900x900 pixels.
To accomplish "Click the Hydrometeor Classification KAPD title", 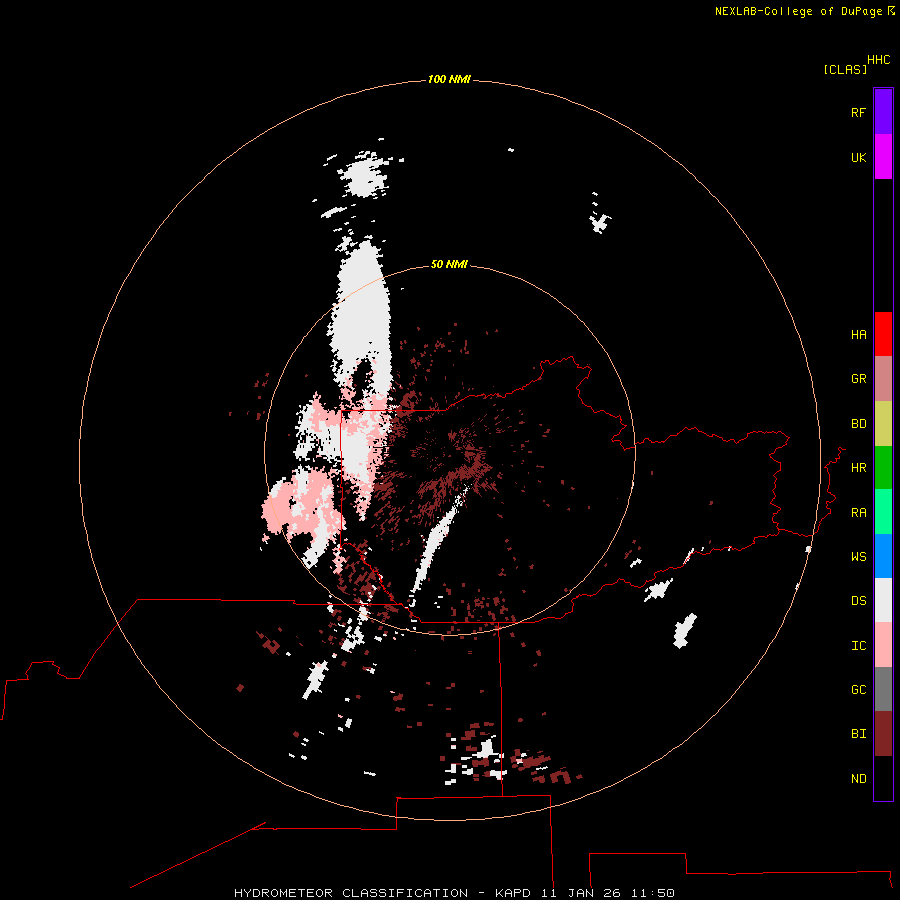I will (454, 893).
